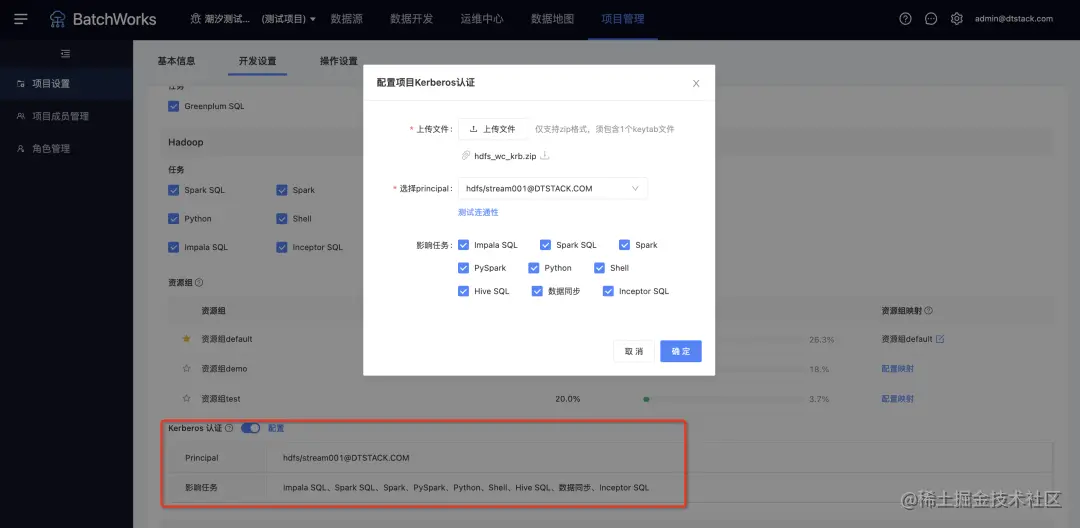
Task: Click the help icon next to Kerberos 认证
Action: 229,428
